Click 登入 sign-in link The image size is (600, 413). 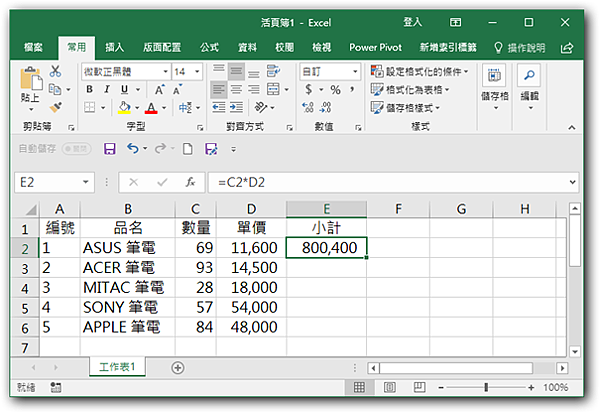click(412, 22)
